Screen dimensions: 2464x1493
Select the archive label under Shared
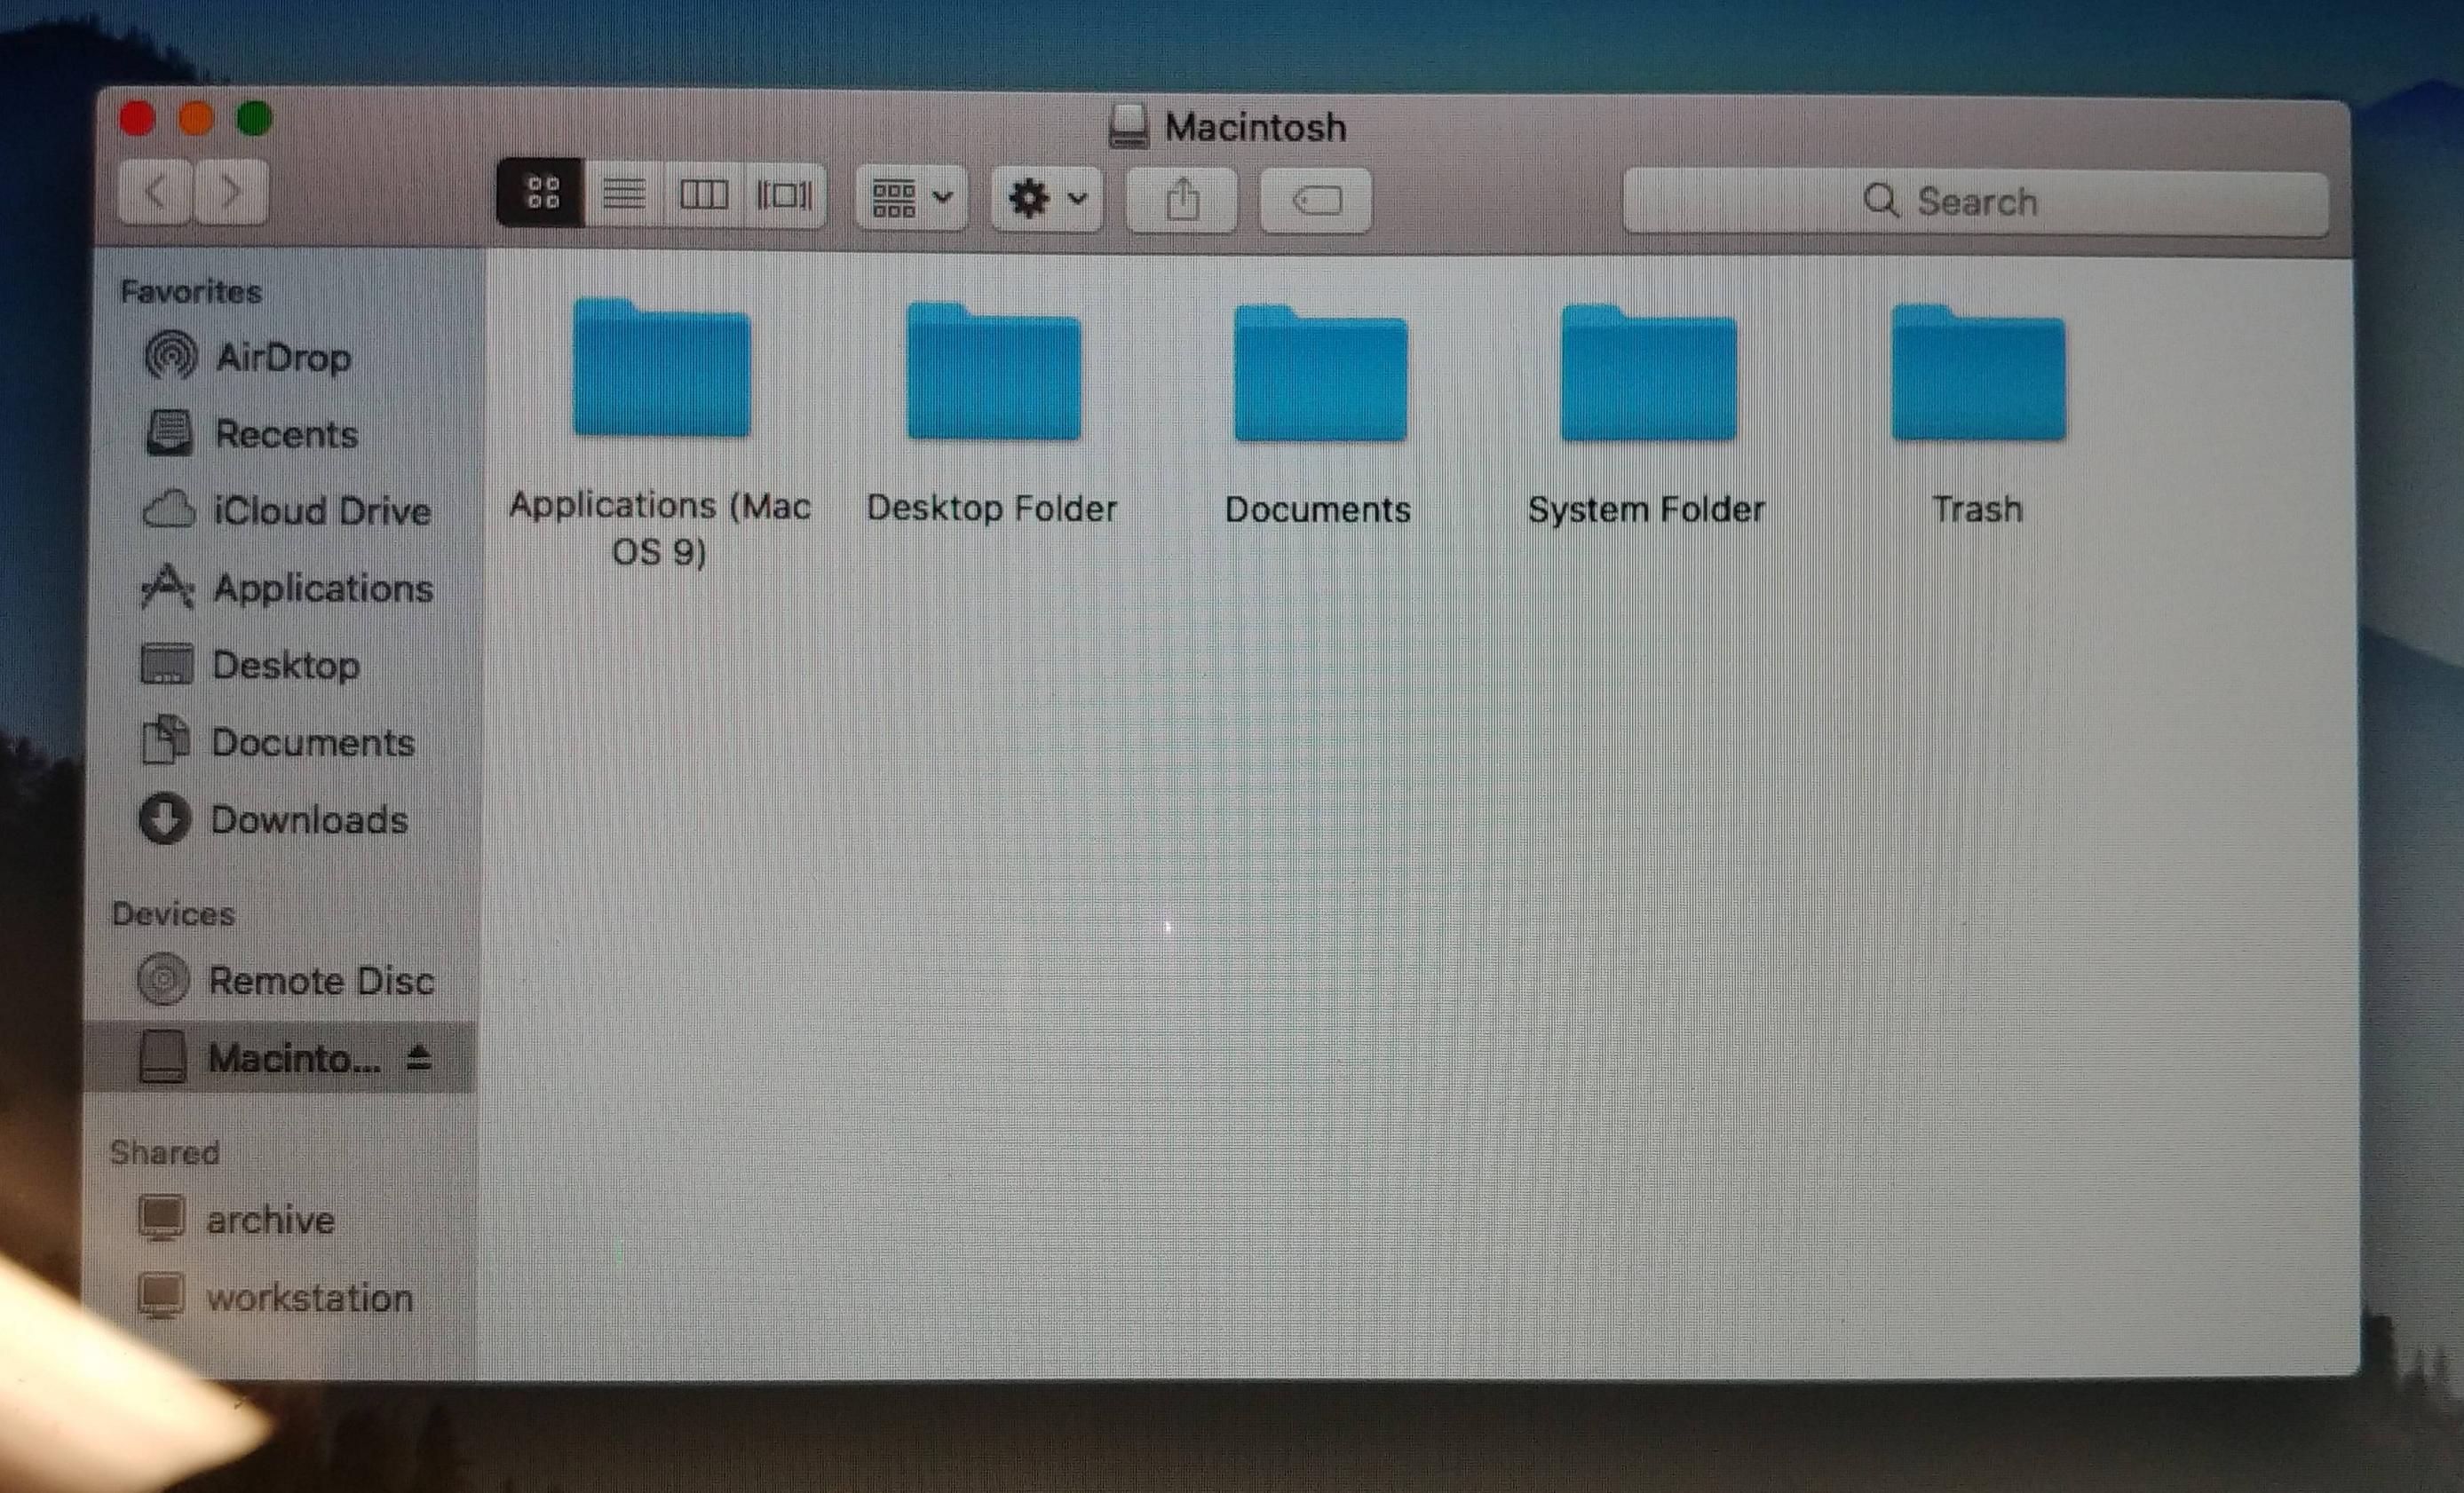(x=271, y=1220)
